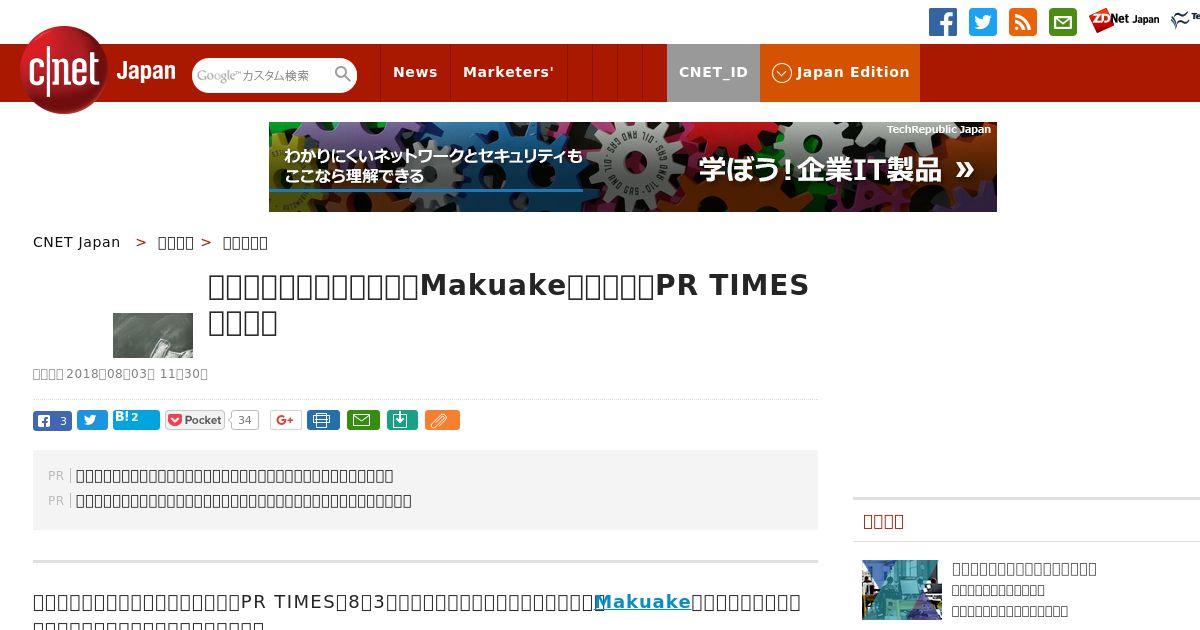Save article to Pocket

click(195, 420)
